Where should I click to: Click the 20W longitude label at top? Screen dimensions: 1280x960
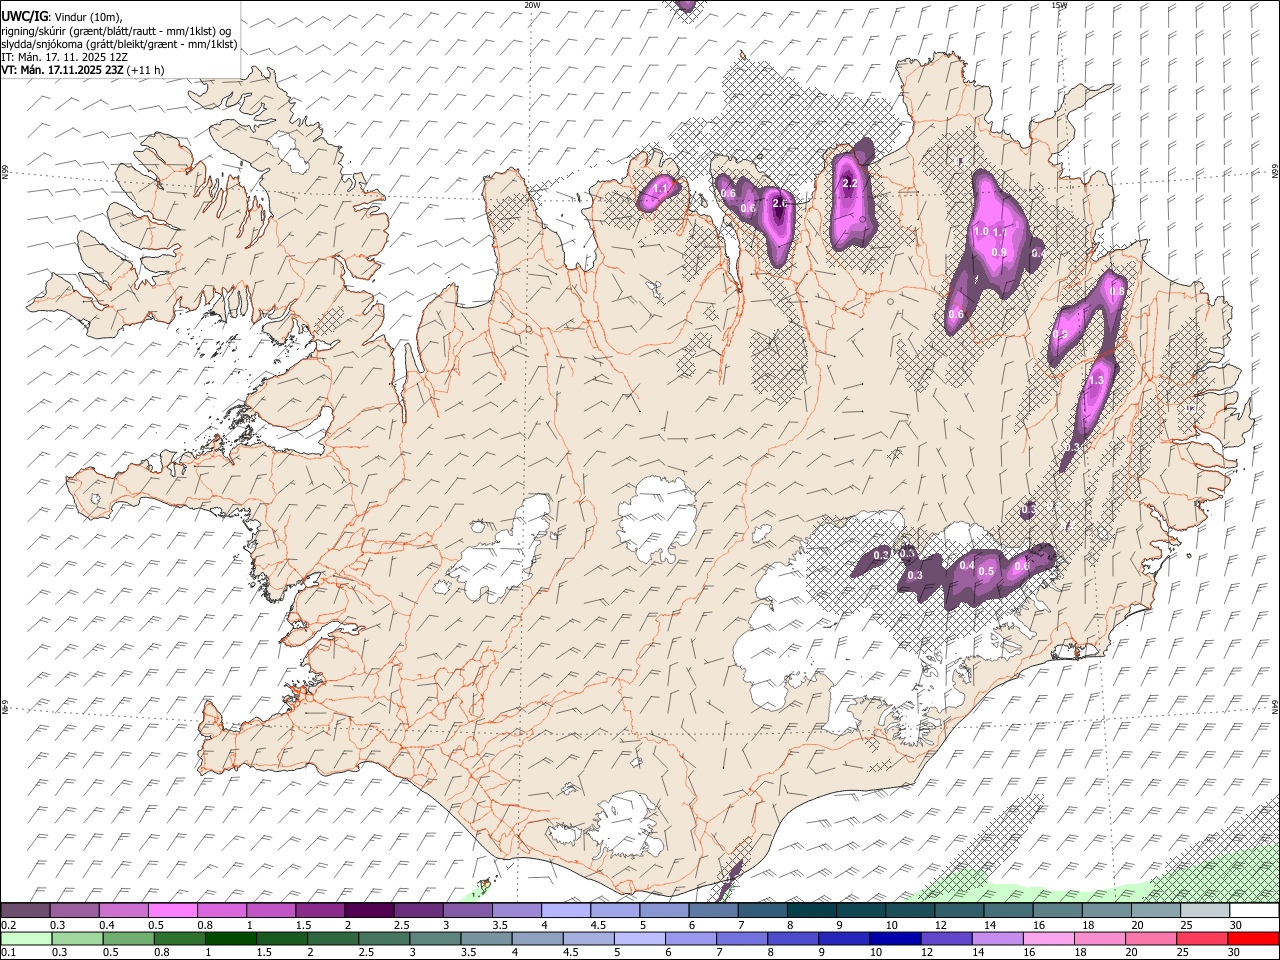[532, 5]
